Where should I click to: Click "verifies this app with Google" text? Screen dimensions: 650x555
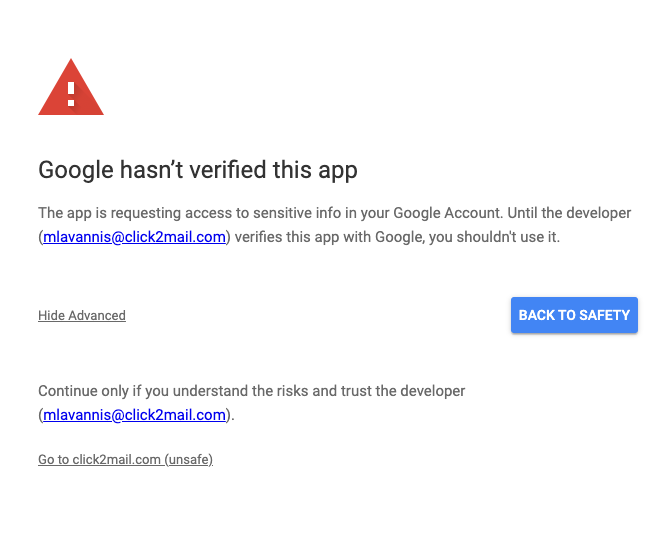click(327, 237)
